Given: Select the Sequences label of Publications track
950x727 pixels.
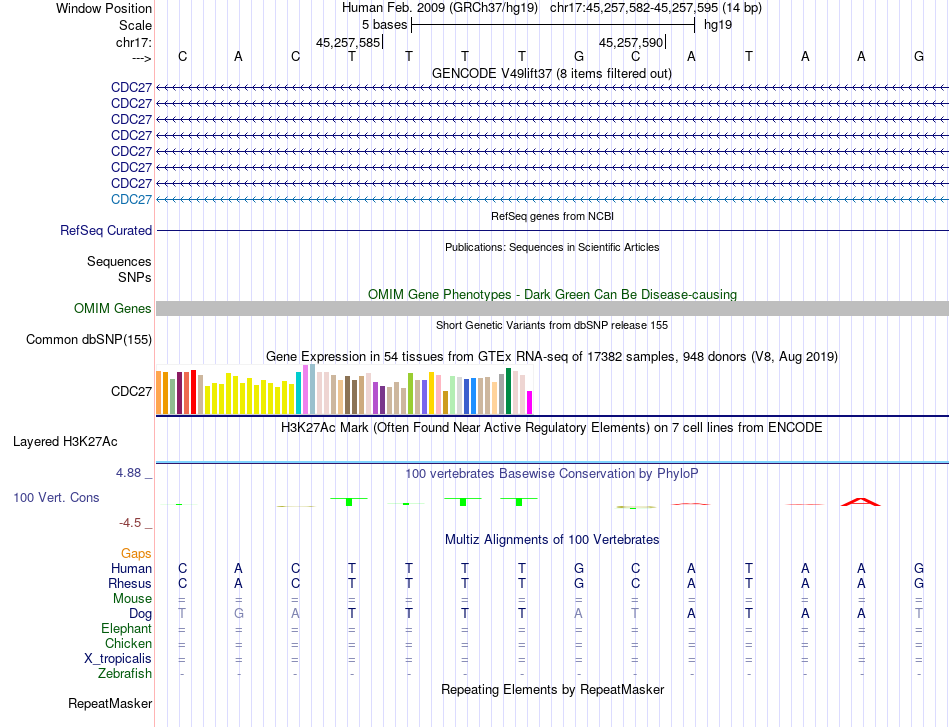Looking at the screenshot, I should pos(119,261).
